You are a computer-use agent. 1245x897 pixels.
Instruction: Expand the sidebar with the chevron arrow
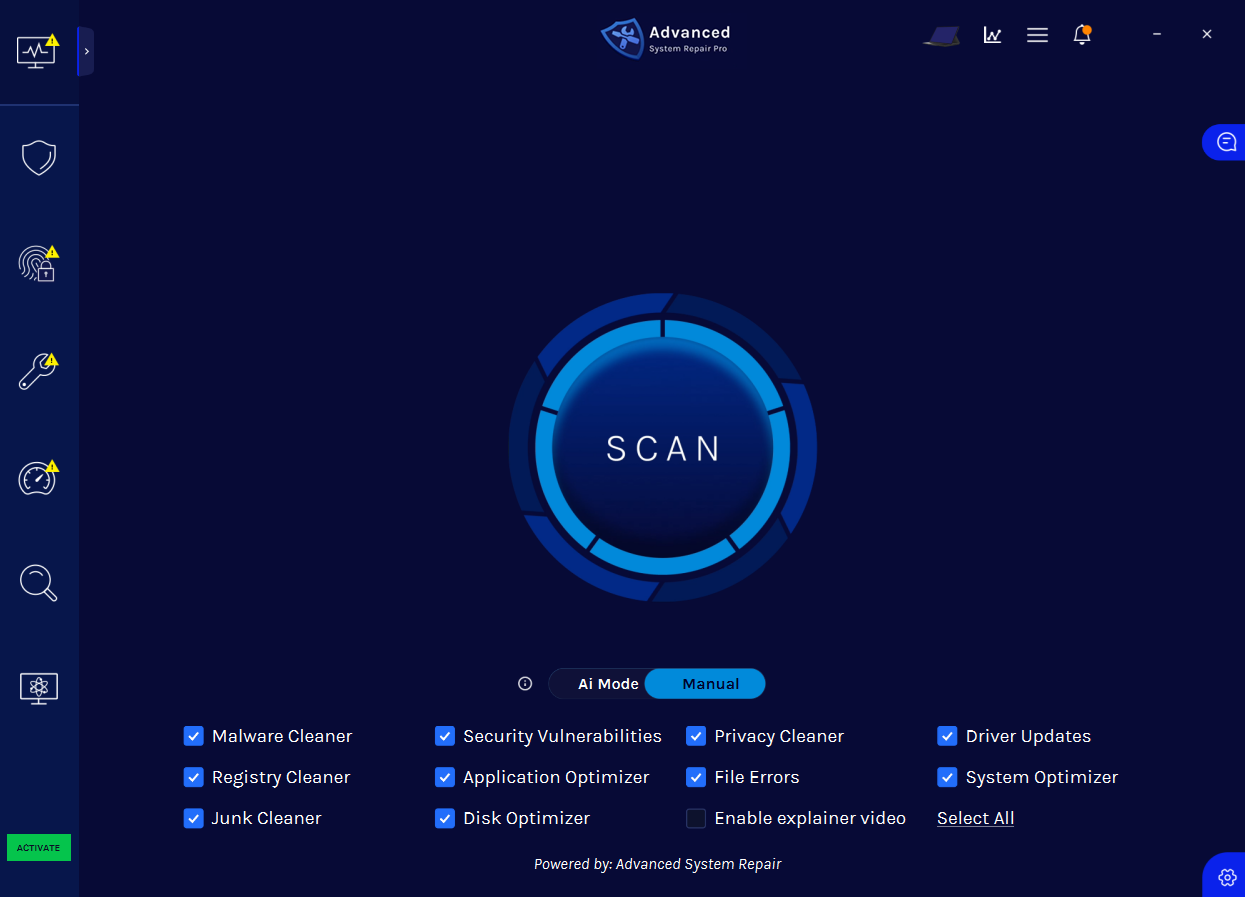[86, 51]
